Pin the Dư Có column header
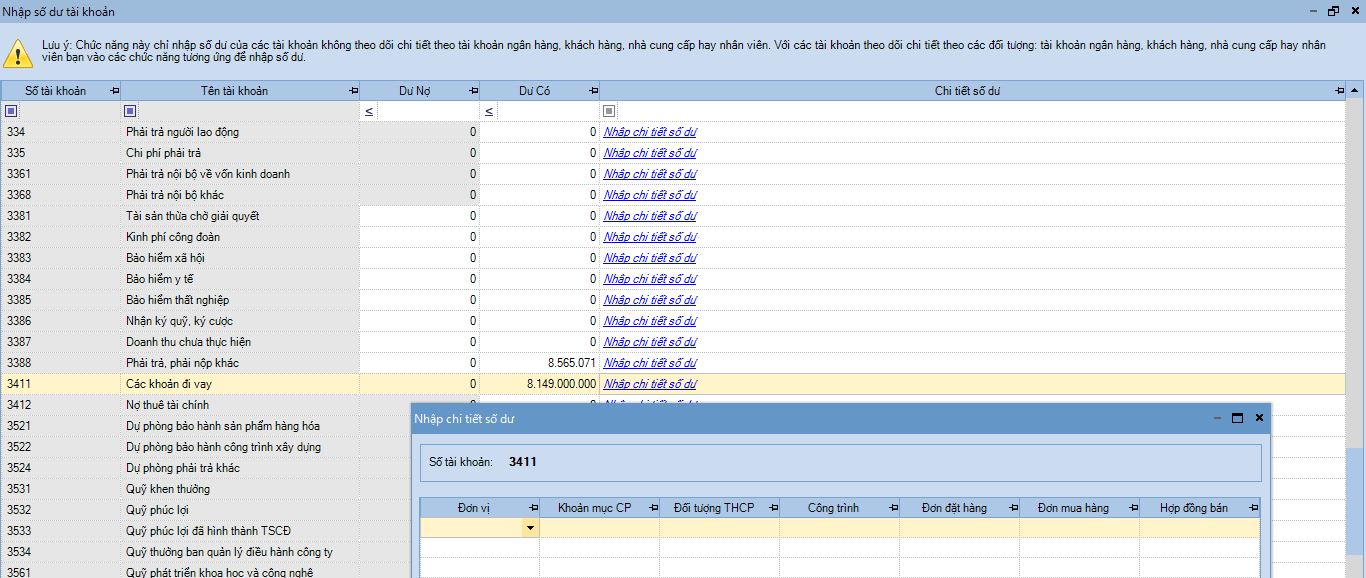 tap(593, 91)
